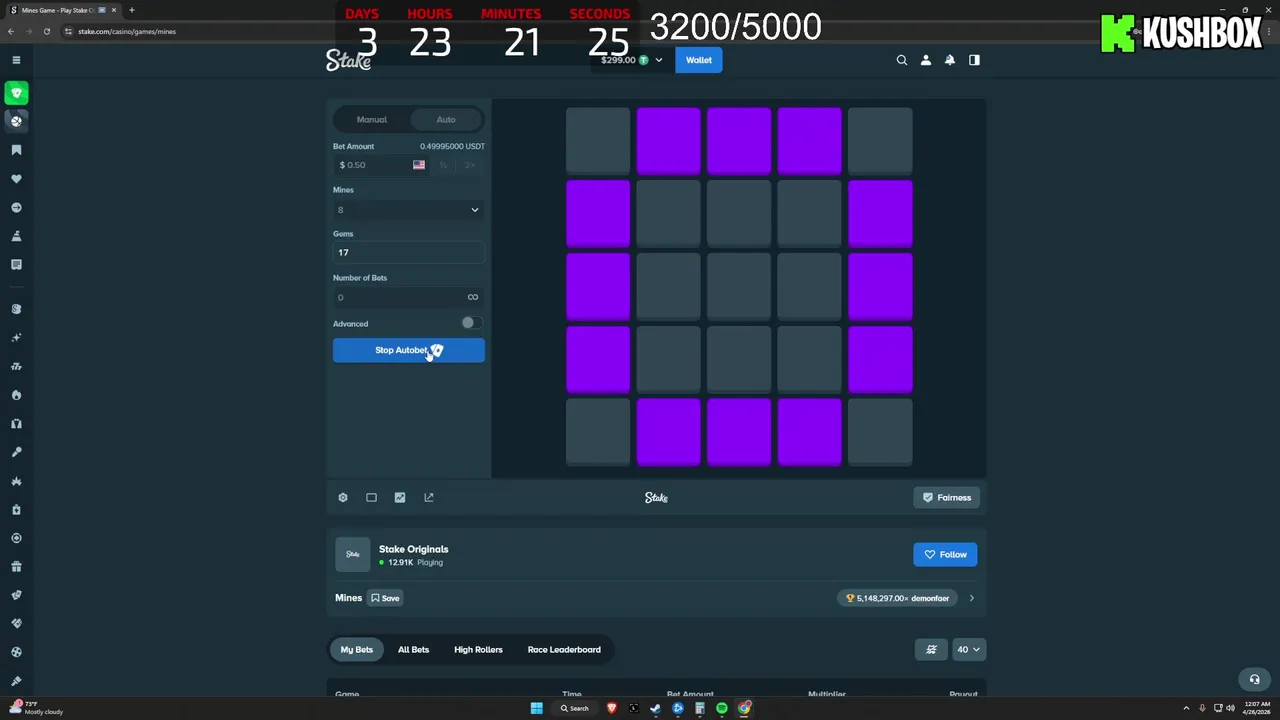The width and height of the screenshot is (1280, 720).
Task: Expand the $299.00 balance dropdown
Action: (631, 60)
